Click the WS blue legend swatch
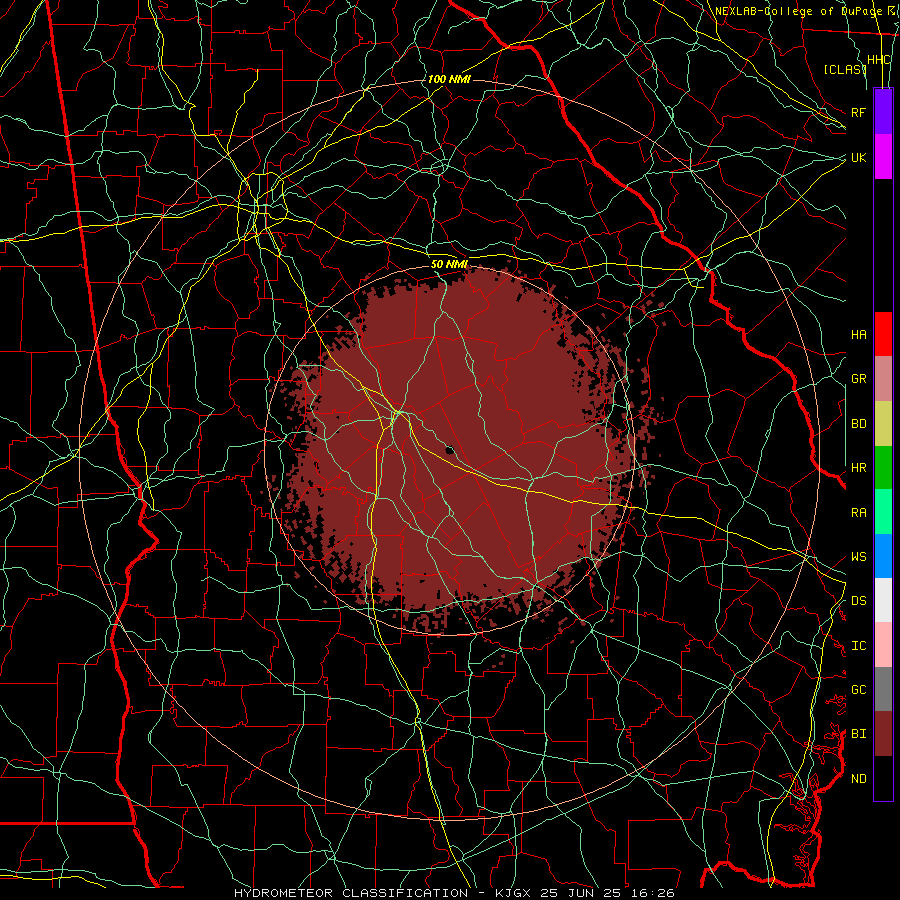900x900 pixels. (x=883, y=556)
